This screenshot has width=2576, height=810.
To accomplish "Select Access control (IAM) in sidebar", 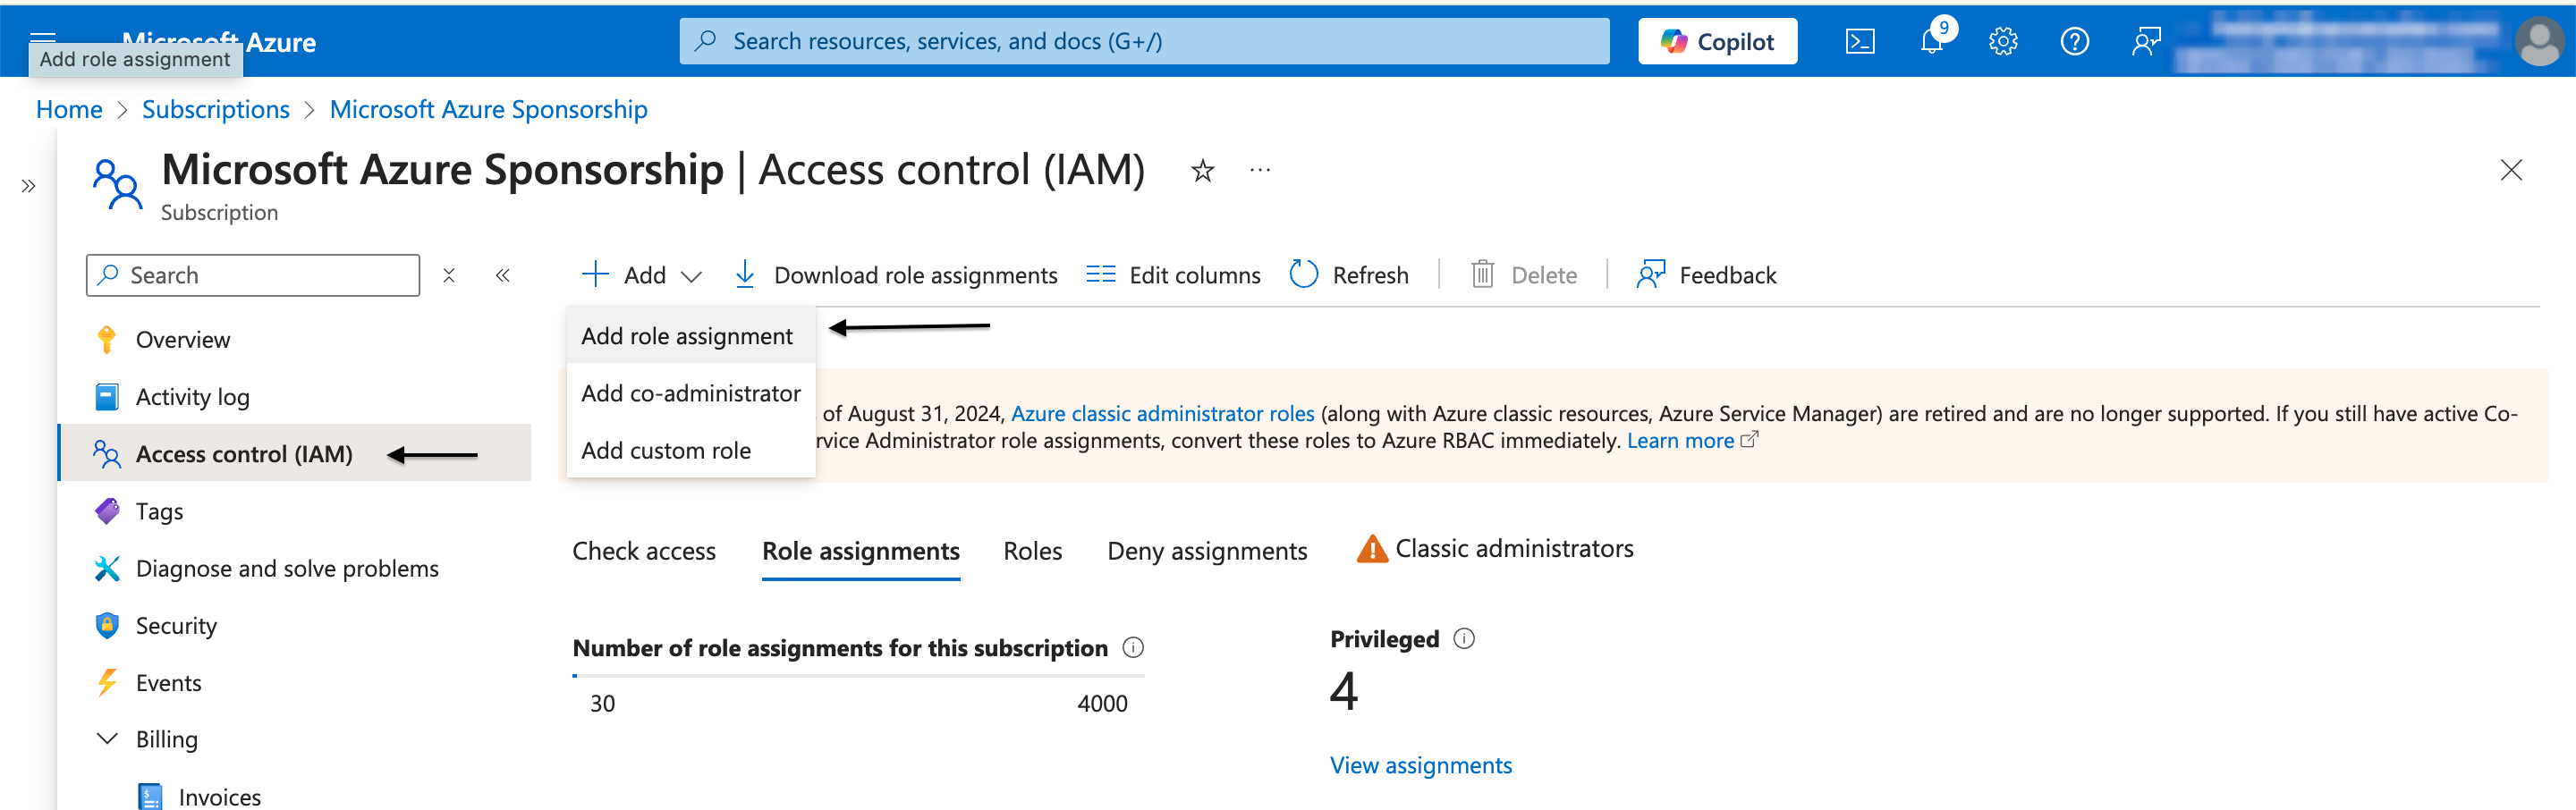I will [x=295, y=454].
